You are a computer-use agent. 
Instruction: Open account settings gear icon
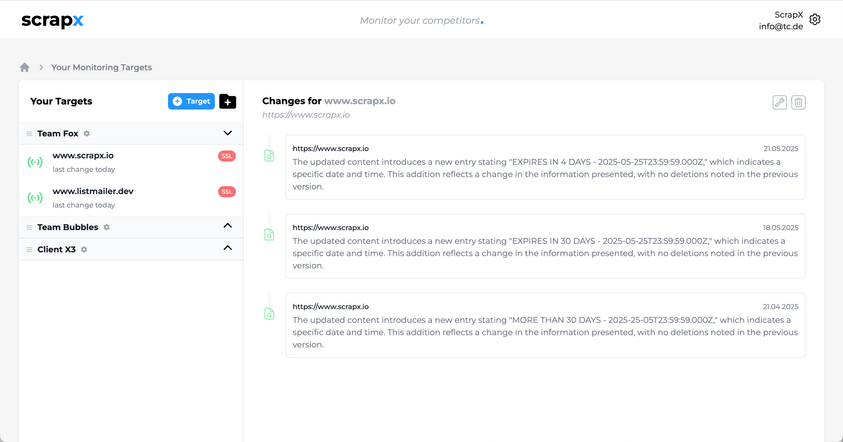pos(815,20)
